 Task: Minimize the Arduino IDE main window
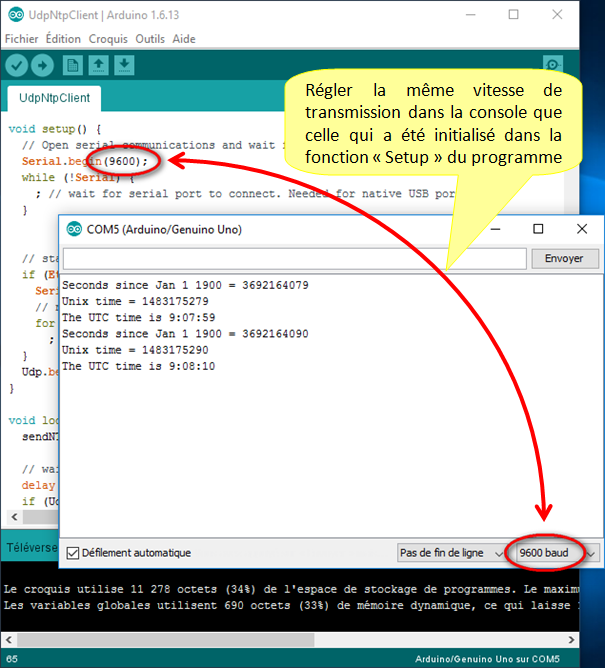pos(470,15)
